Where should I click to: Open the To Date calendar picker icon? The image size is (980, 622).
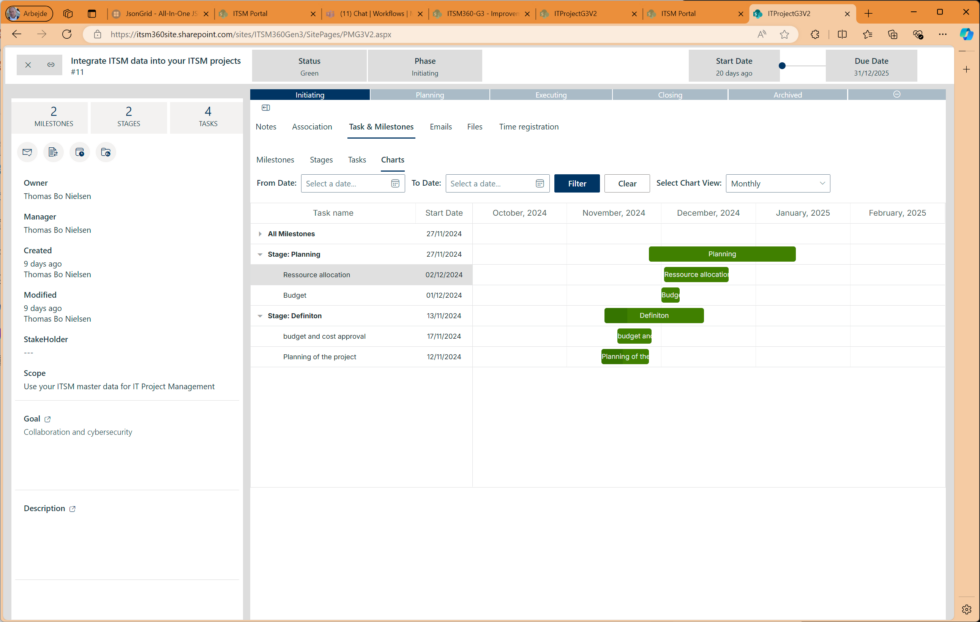pos(539,183)
